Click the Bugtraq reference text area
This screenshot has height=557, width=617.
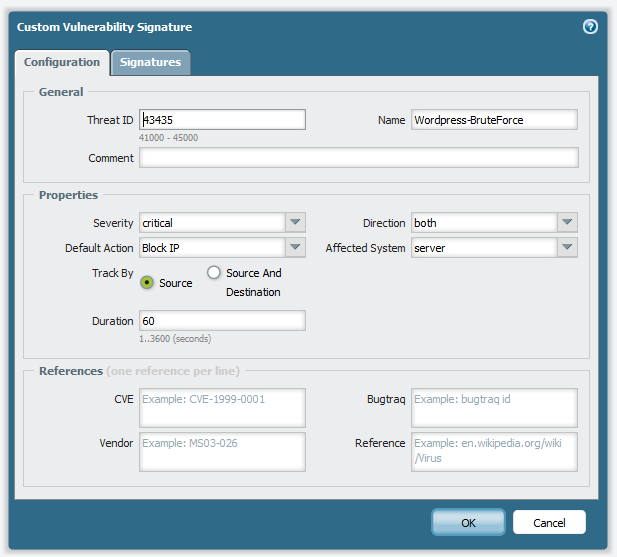tap(494, 408)
